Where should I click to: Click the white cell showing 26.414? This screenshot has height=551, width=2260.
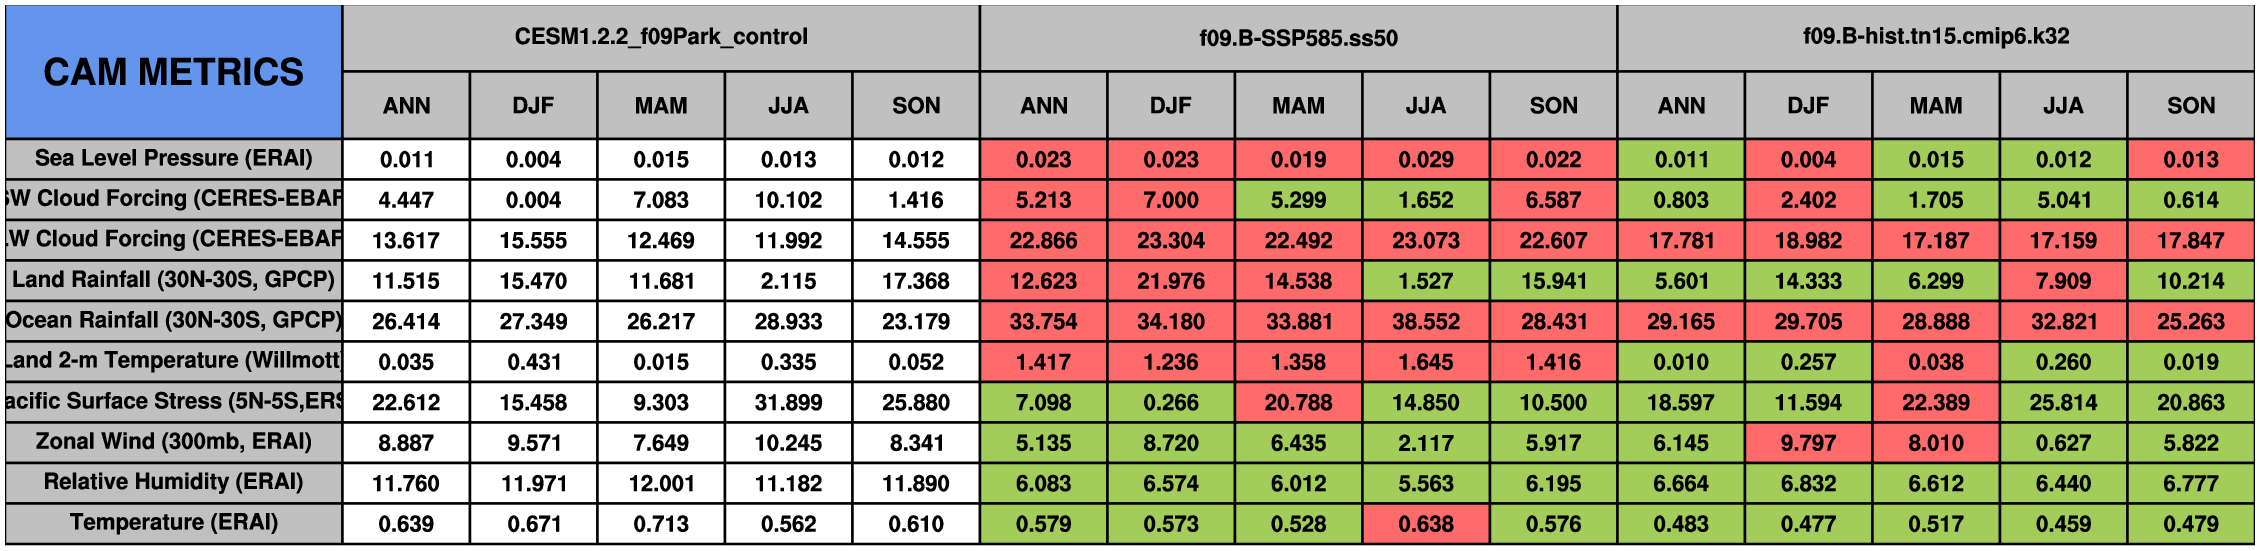[x=406, y=321]
